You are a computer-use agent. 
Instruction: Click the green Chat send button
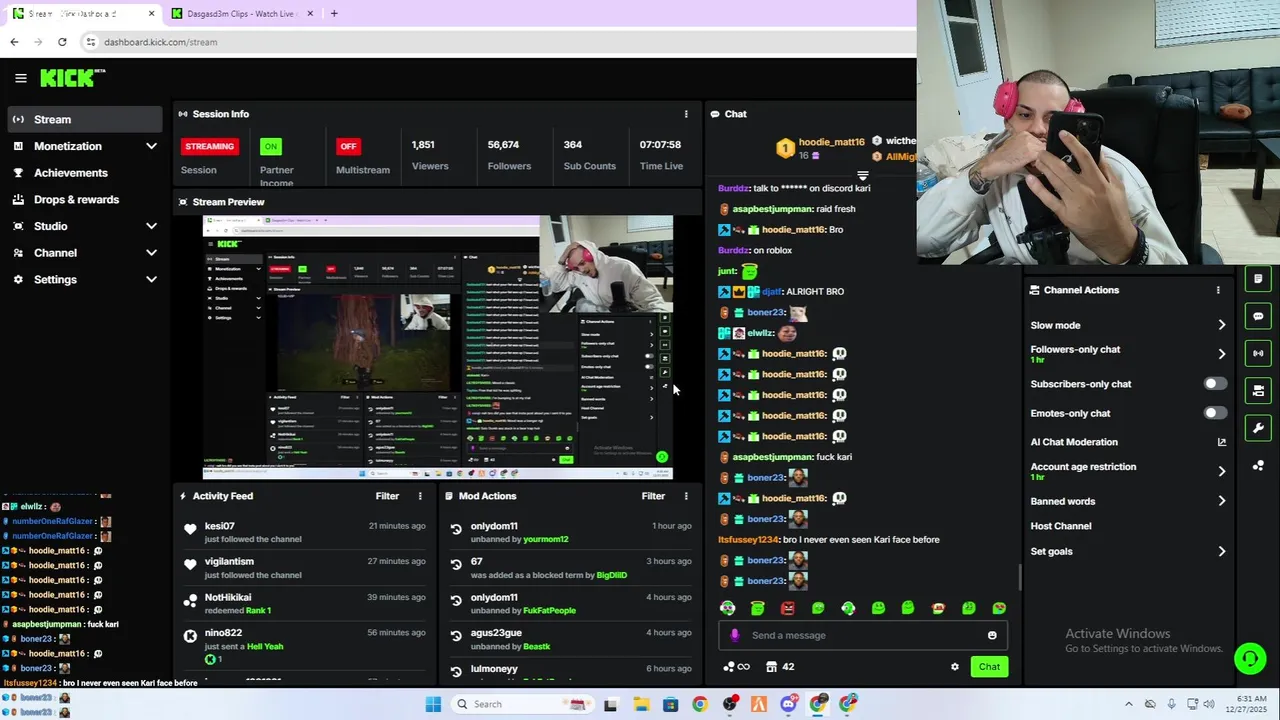pos(989,667)
